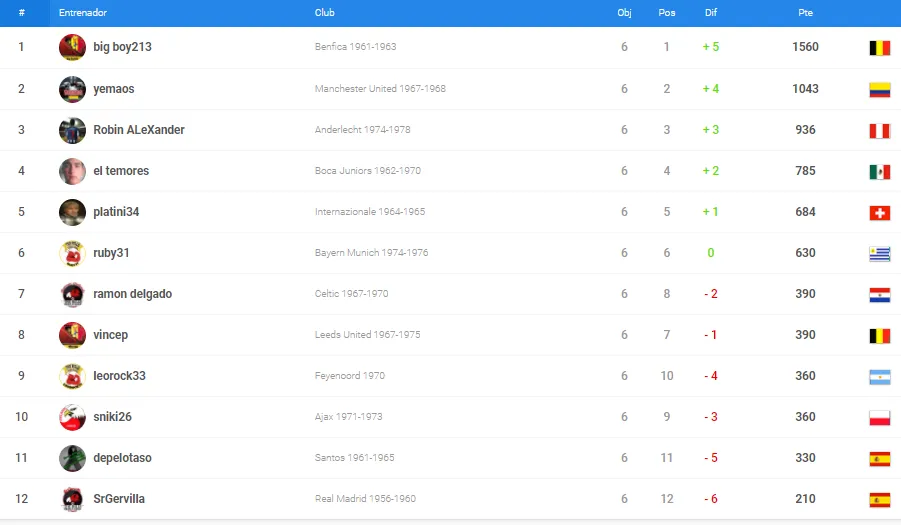Image resolution: width=901 pixels, height=525 pixels.
Task: Sort by Pos column header
Action: (667, 13)
